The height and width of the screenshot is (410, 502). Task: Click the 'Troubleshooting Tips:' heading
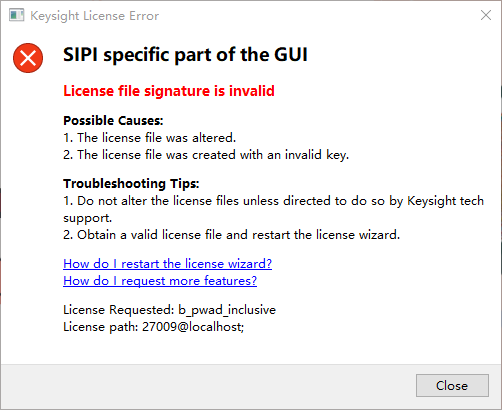tap(131, 183)
